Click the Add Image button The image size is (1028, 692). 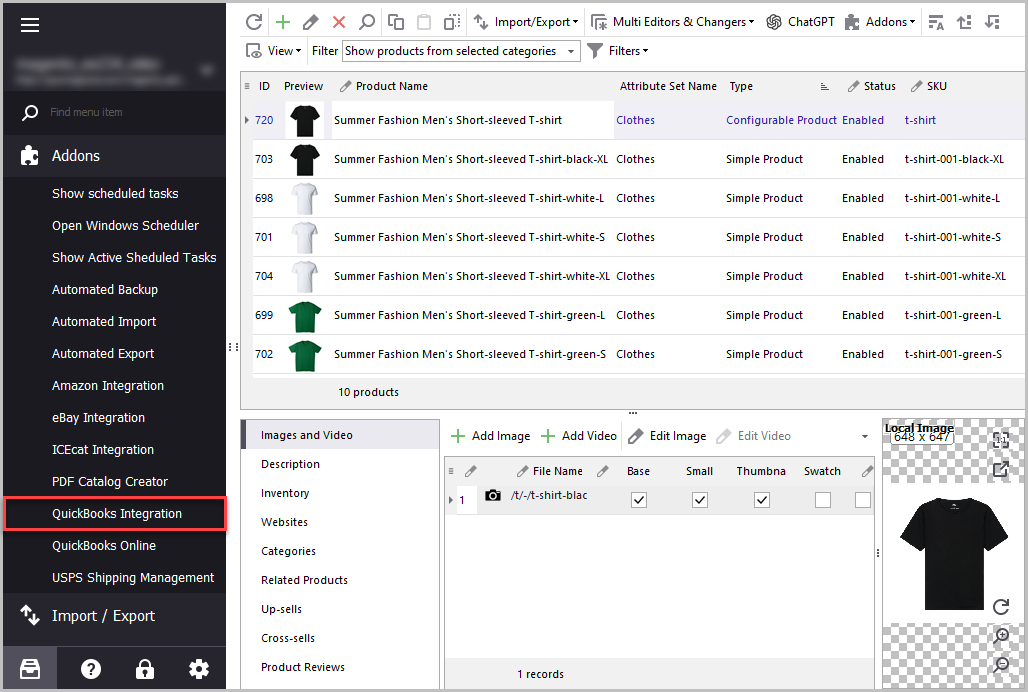click(x=490, y=436)
